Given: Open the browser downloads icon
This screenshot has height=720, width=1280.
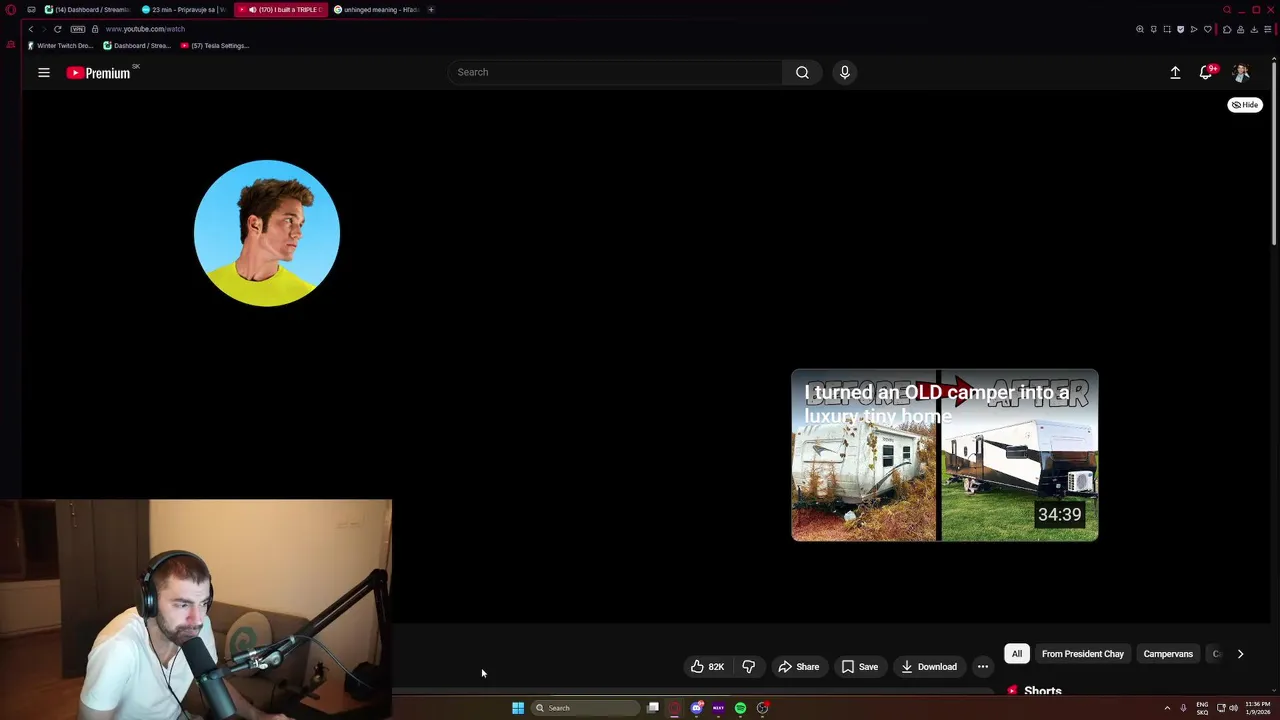Looking at the screenshot, I should tap(1254, 29).
